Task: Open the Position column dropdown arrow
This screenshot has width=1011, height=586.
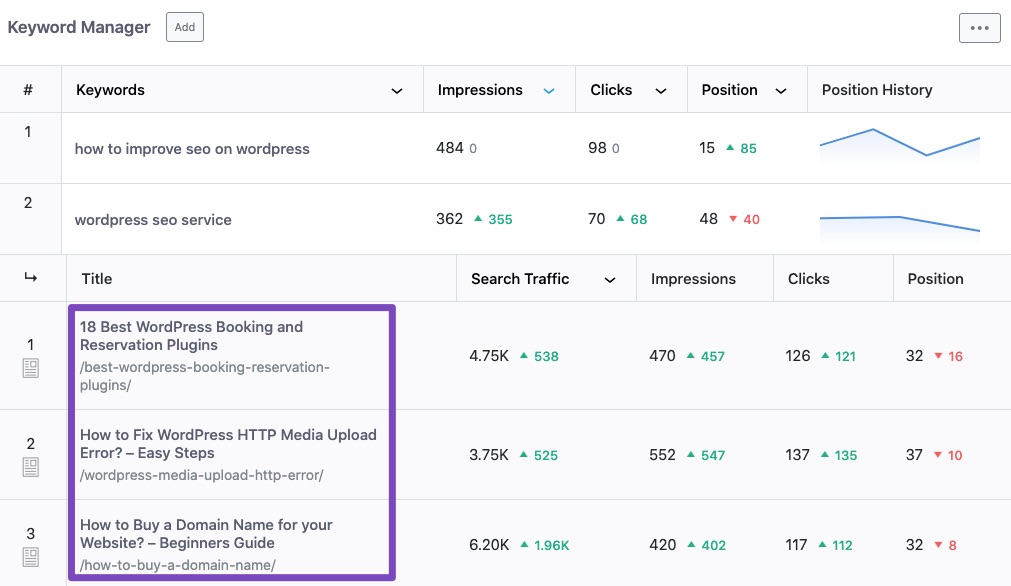Action: (x=781, y=91)
